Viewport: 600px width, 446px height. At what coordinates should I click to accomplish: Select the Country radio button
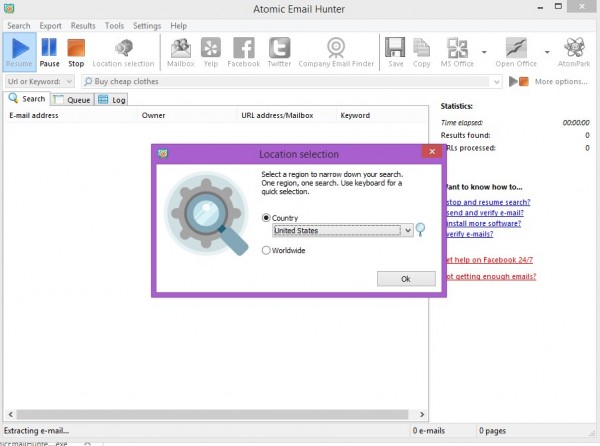coord(266,218)
